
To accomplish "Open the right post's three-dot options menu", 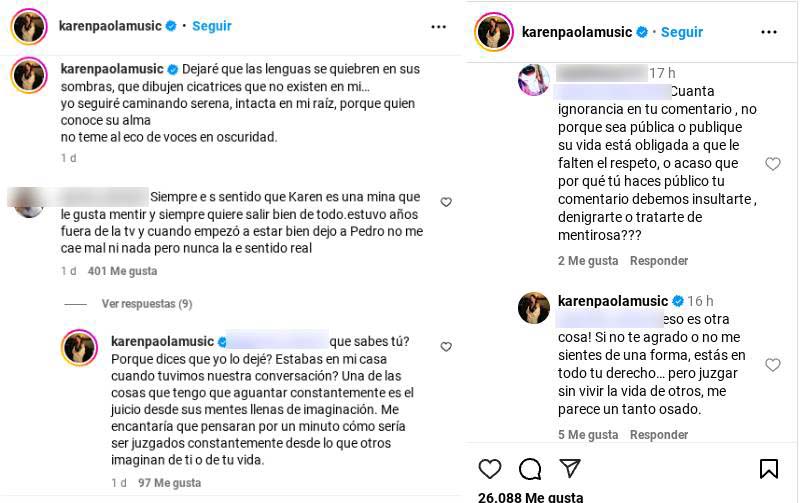I will (769, 32).
